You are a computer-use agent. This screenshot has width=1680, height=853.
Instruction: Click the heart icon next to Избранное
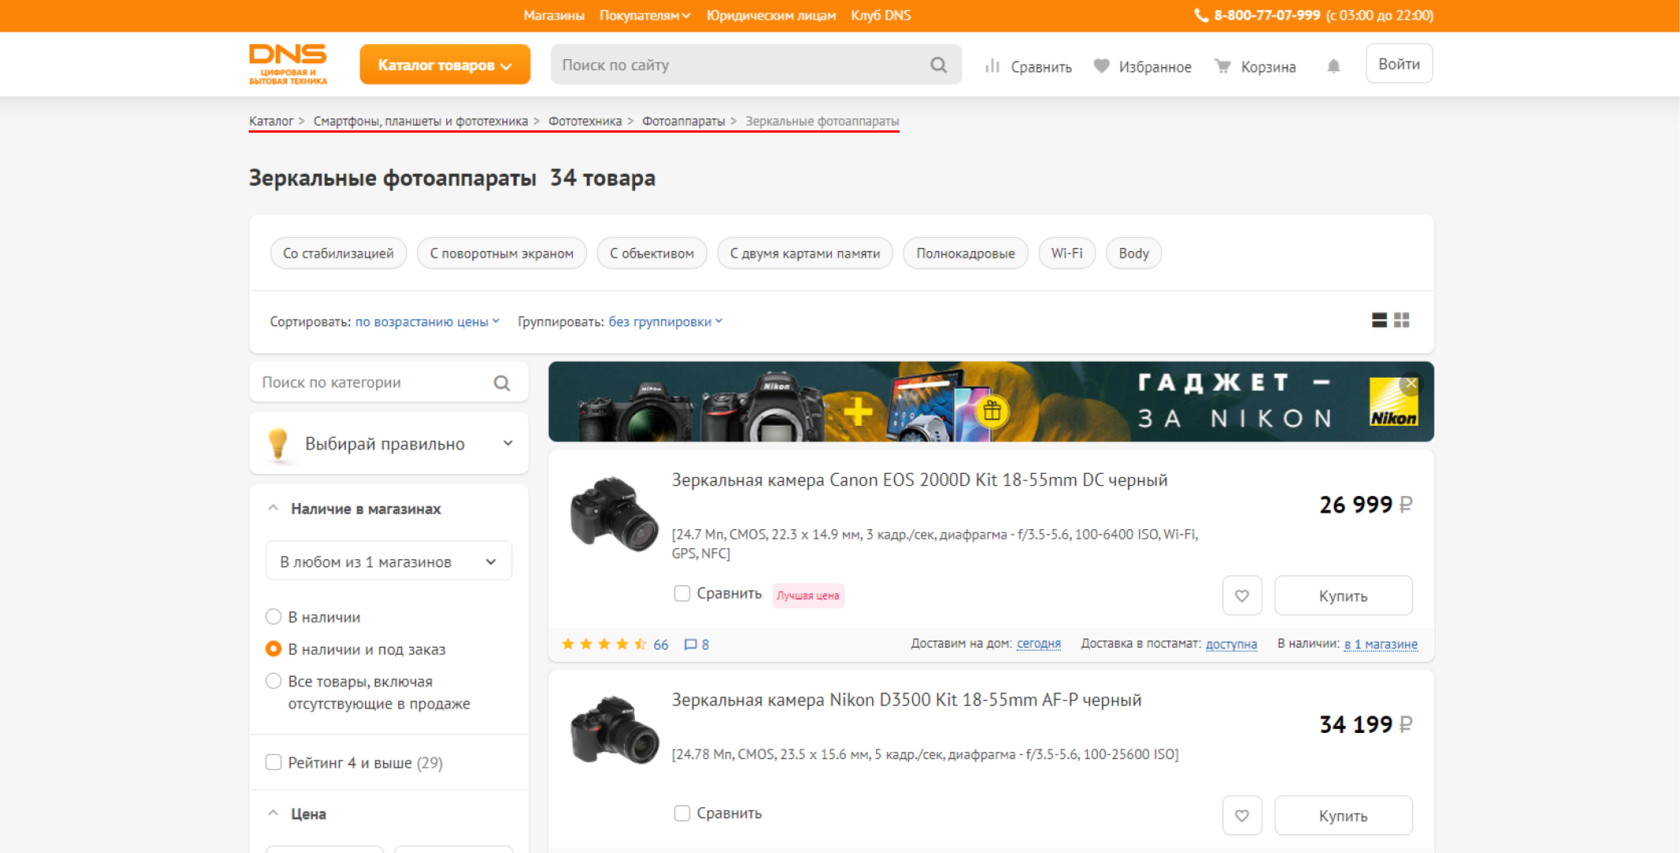click(x=1102, y=66)
